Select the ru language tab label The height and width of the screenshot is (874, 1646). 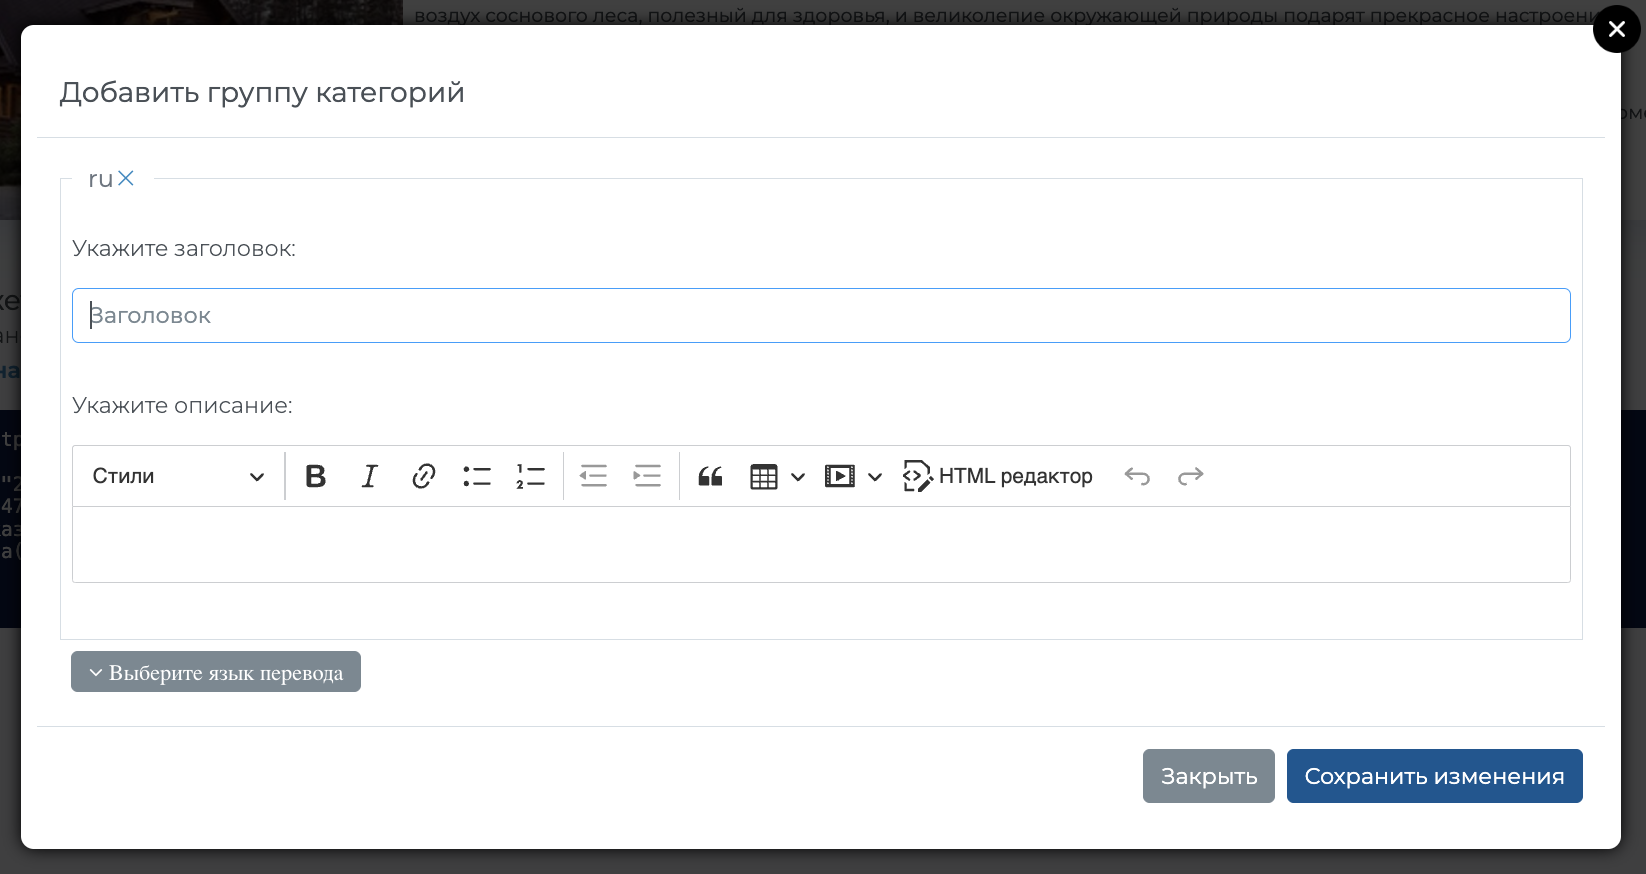(100, 179)
